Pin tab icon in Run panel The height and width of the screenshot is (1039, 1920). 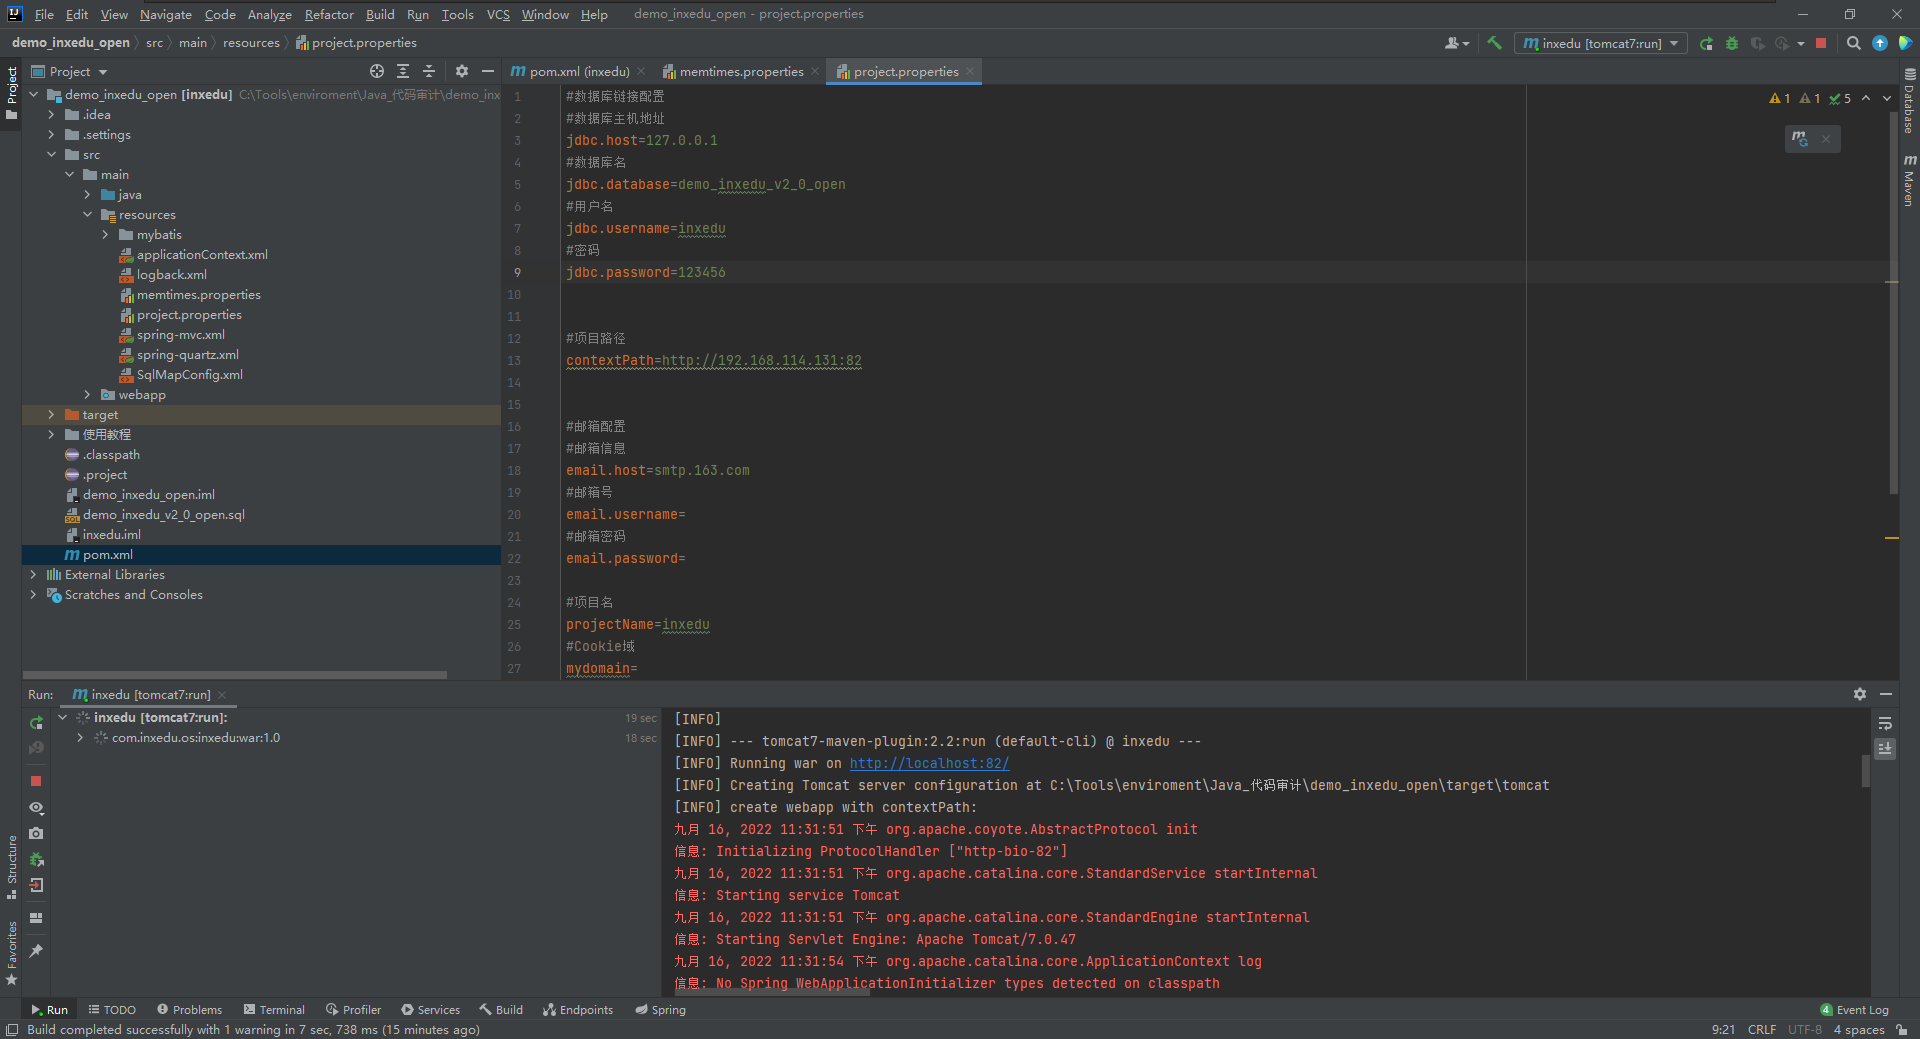tap(36, 951)
